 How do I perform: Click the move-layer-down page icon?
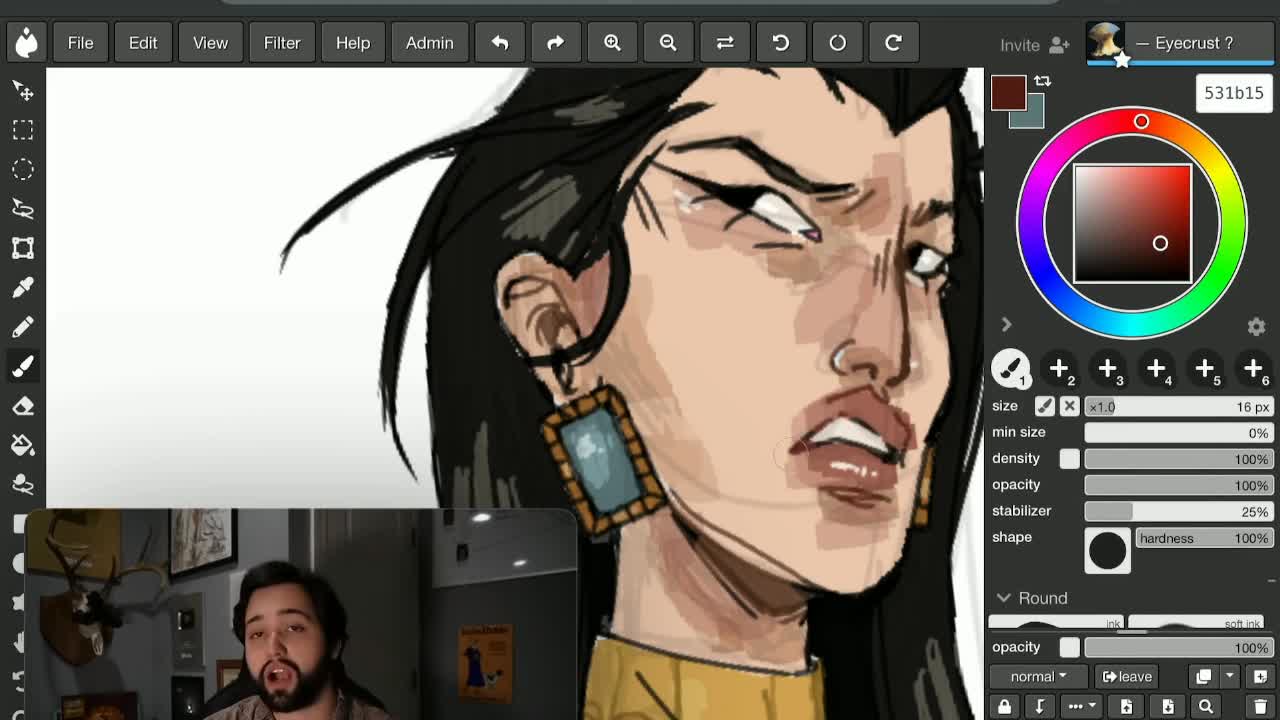(x=1167, y=707)
